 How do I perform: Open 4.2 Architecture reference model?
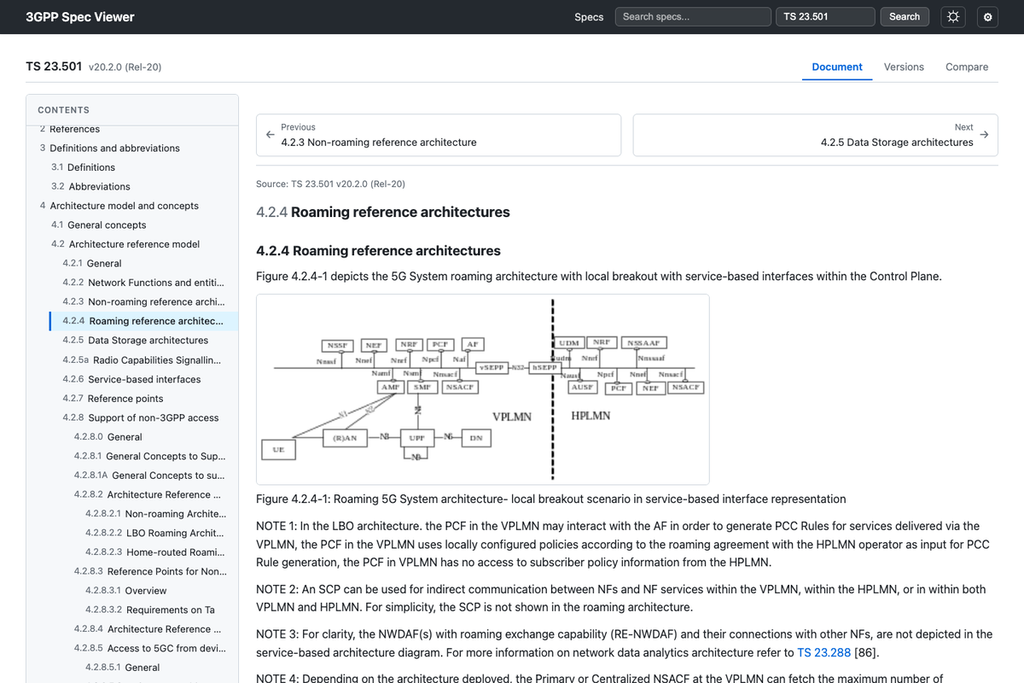[x=125, y=244]
